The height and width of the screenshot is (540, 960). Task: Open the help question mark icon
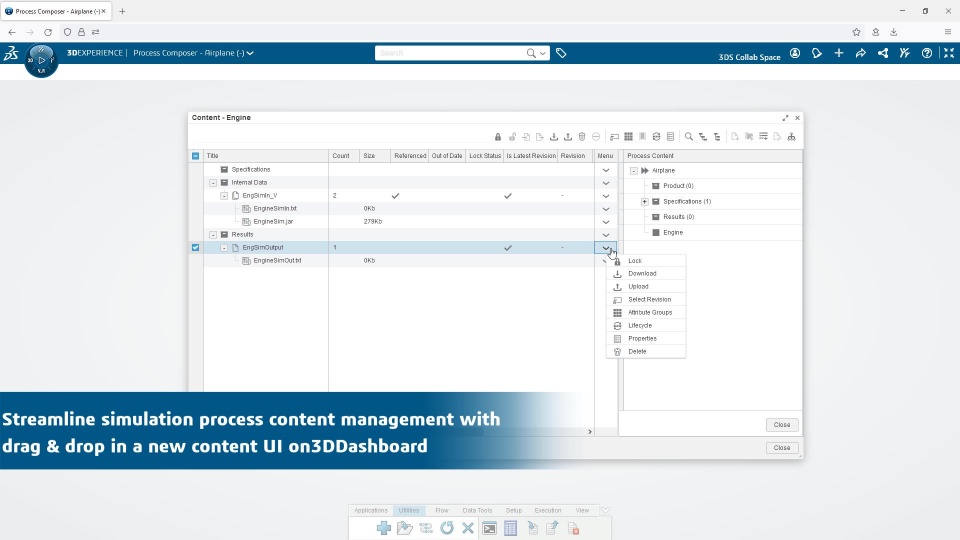[x=927, y=53]
